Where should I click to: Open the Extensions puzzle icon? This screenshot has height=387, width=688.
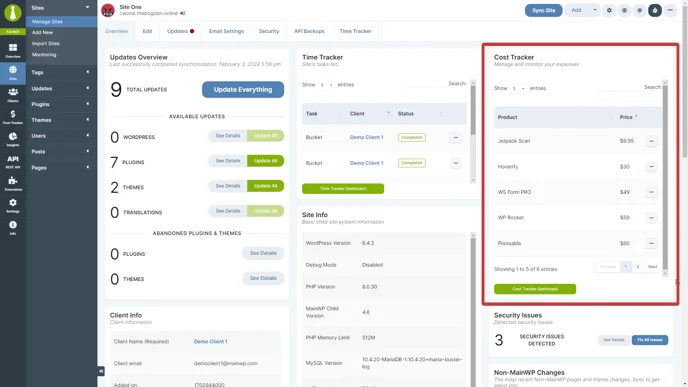pos(13,183)
